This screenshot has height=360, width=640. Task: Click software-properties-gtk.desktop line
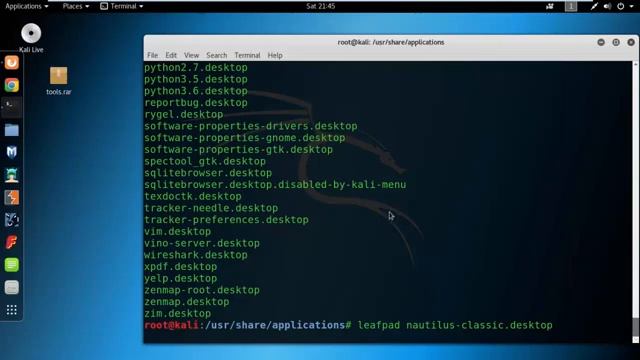click(x=238, y=149)
